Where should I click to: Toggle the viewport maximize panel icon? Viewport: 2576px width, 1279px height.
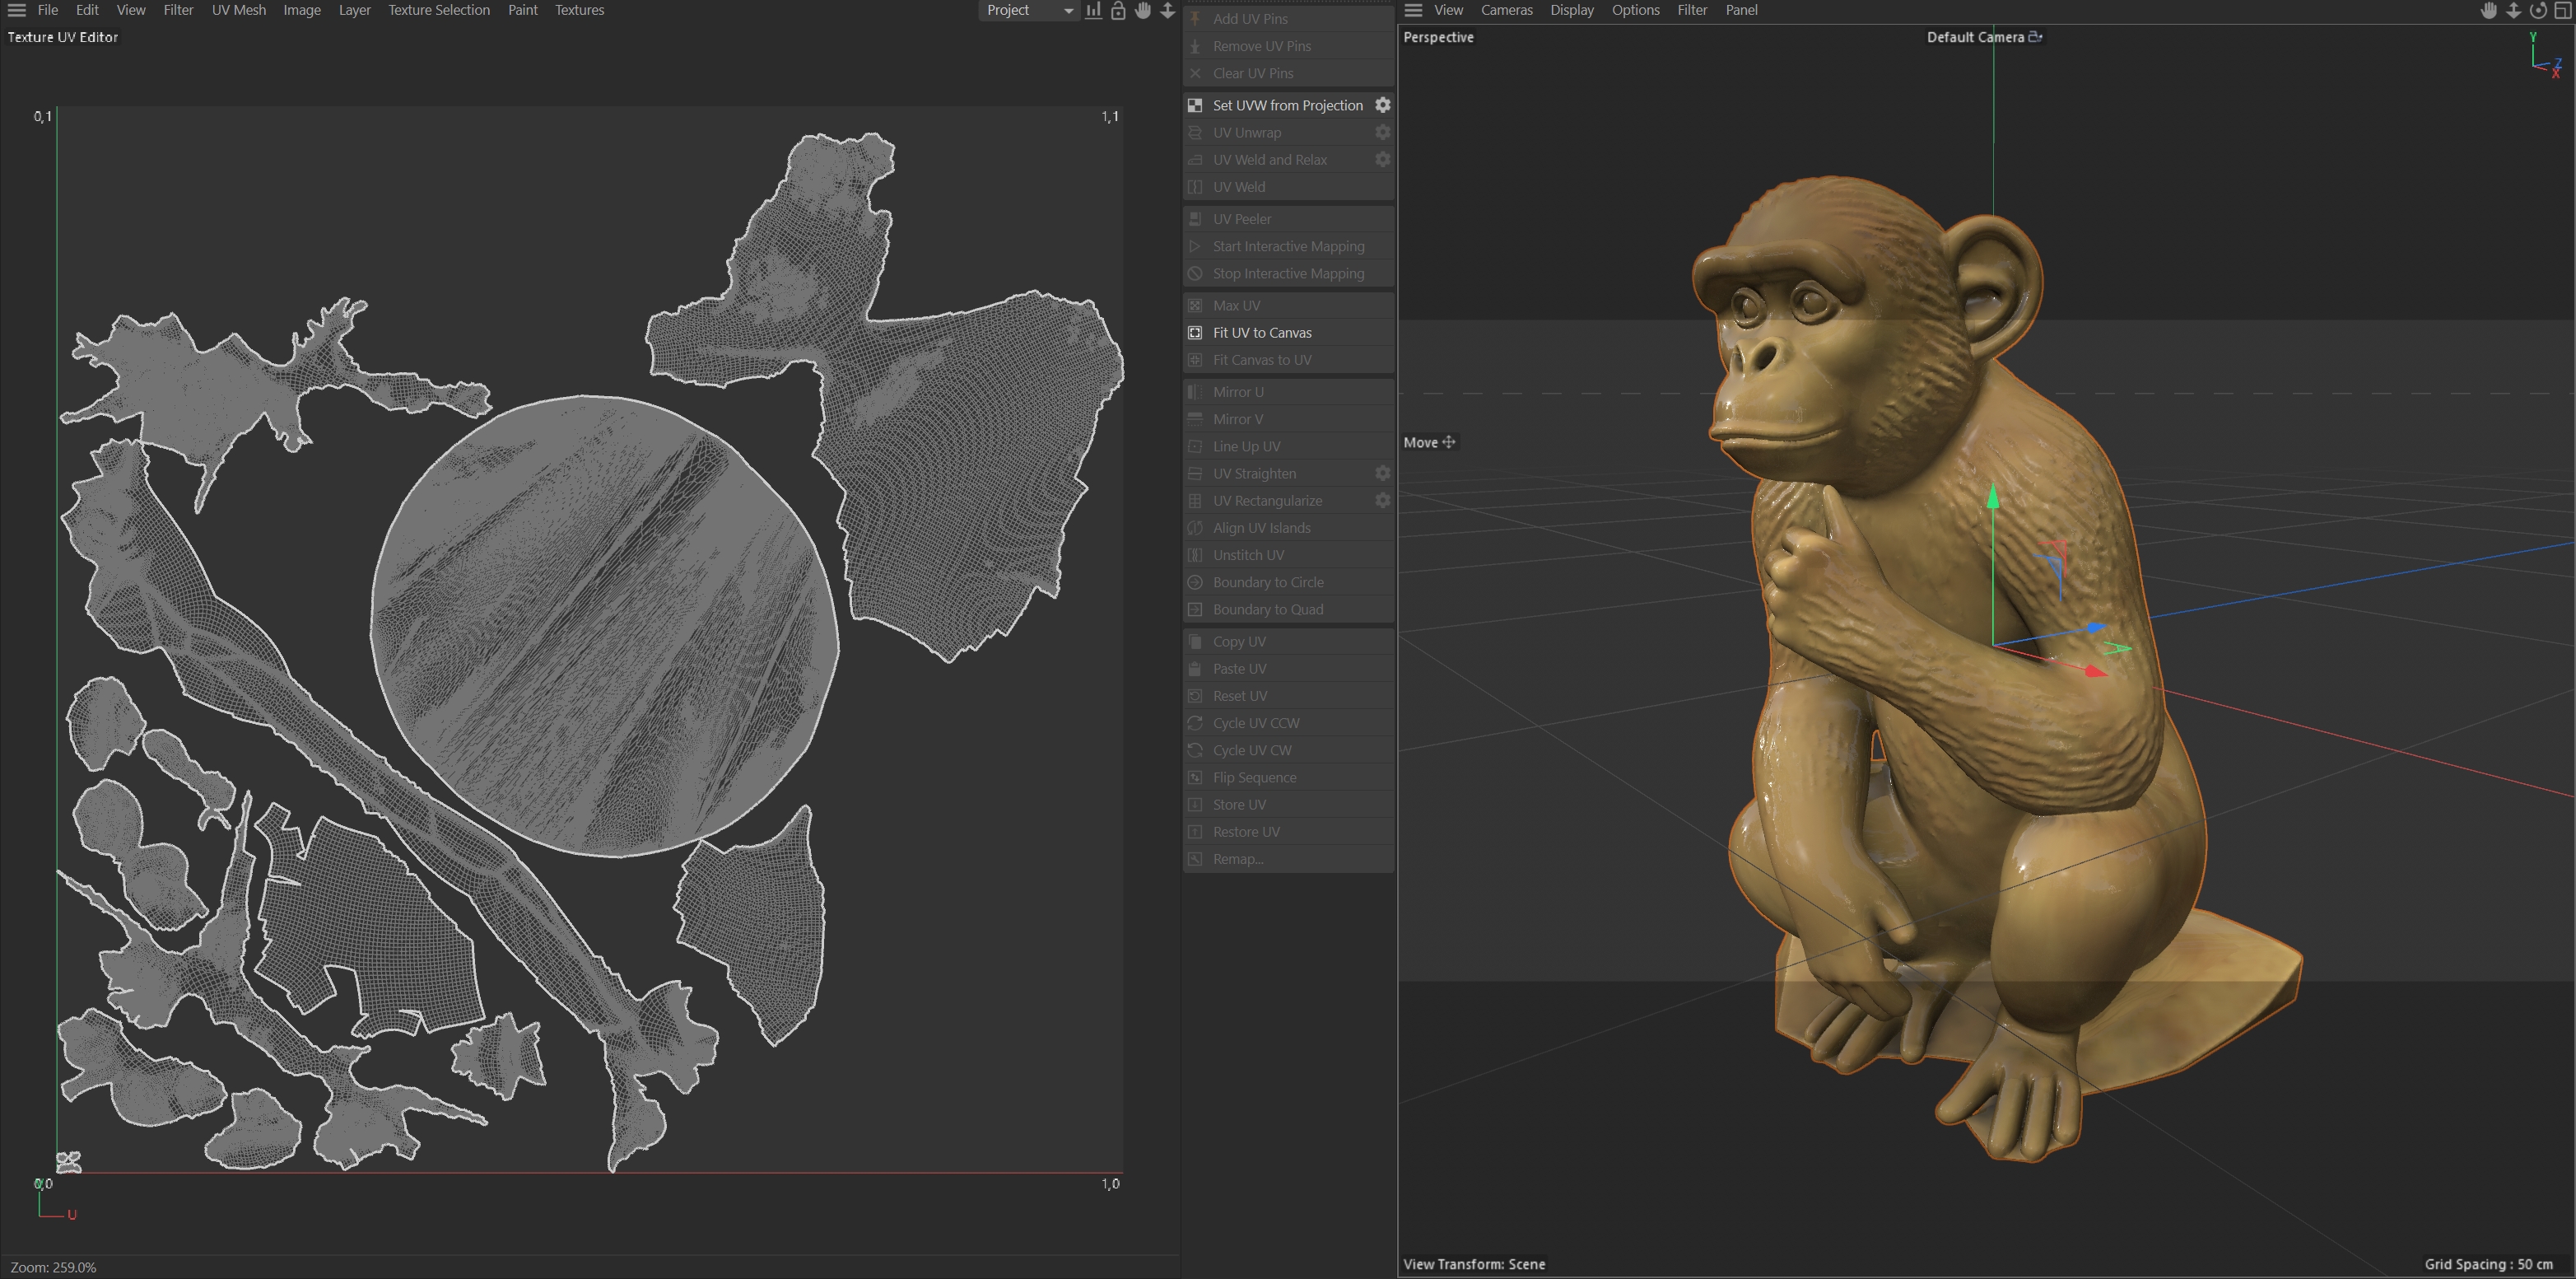tap(2562, 10)
